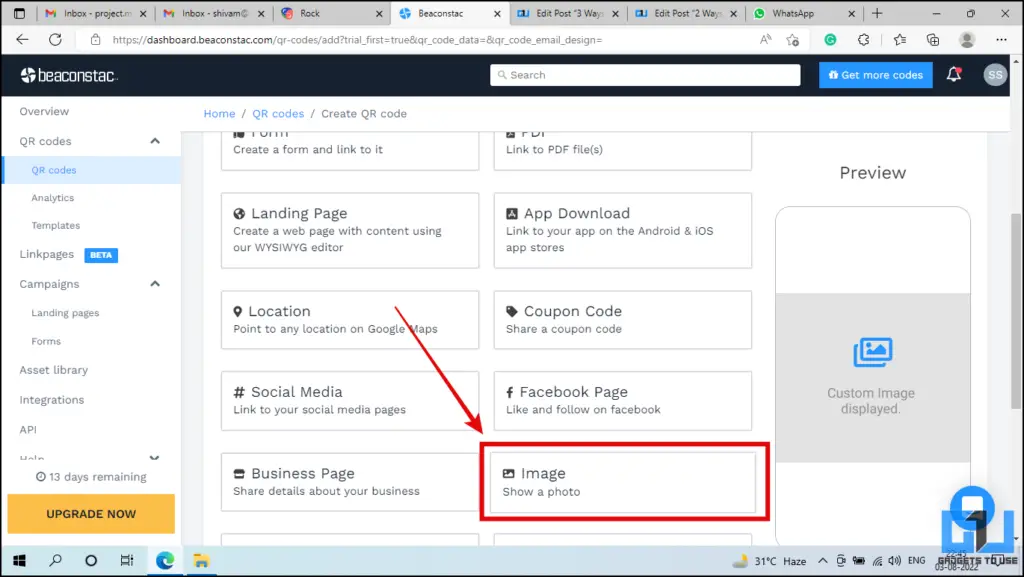Collapse the Campaigns sidebar section
1024x577 pixels.
pos(155,284)
